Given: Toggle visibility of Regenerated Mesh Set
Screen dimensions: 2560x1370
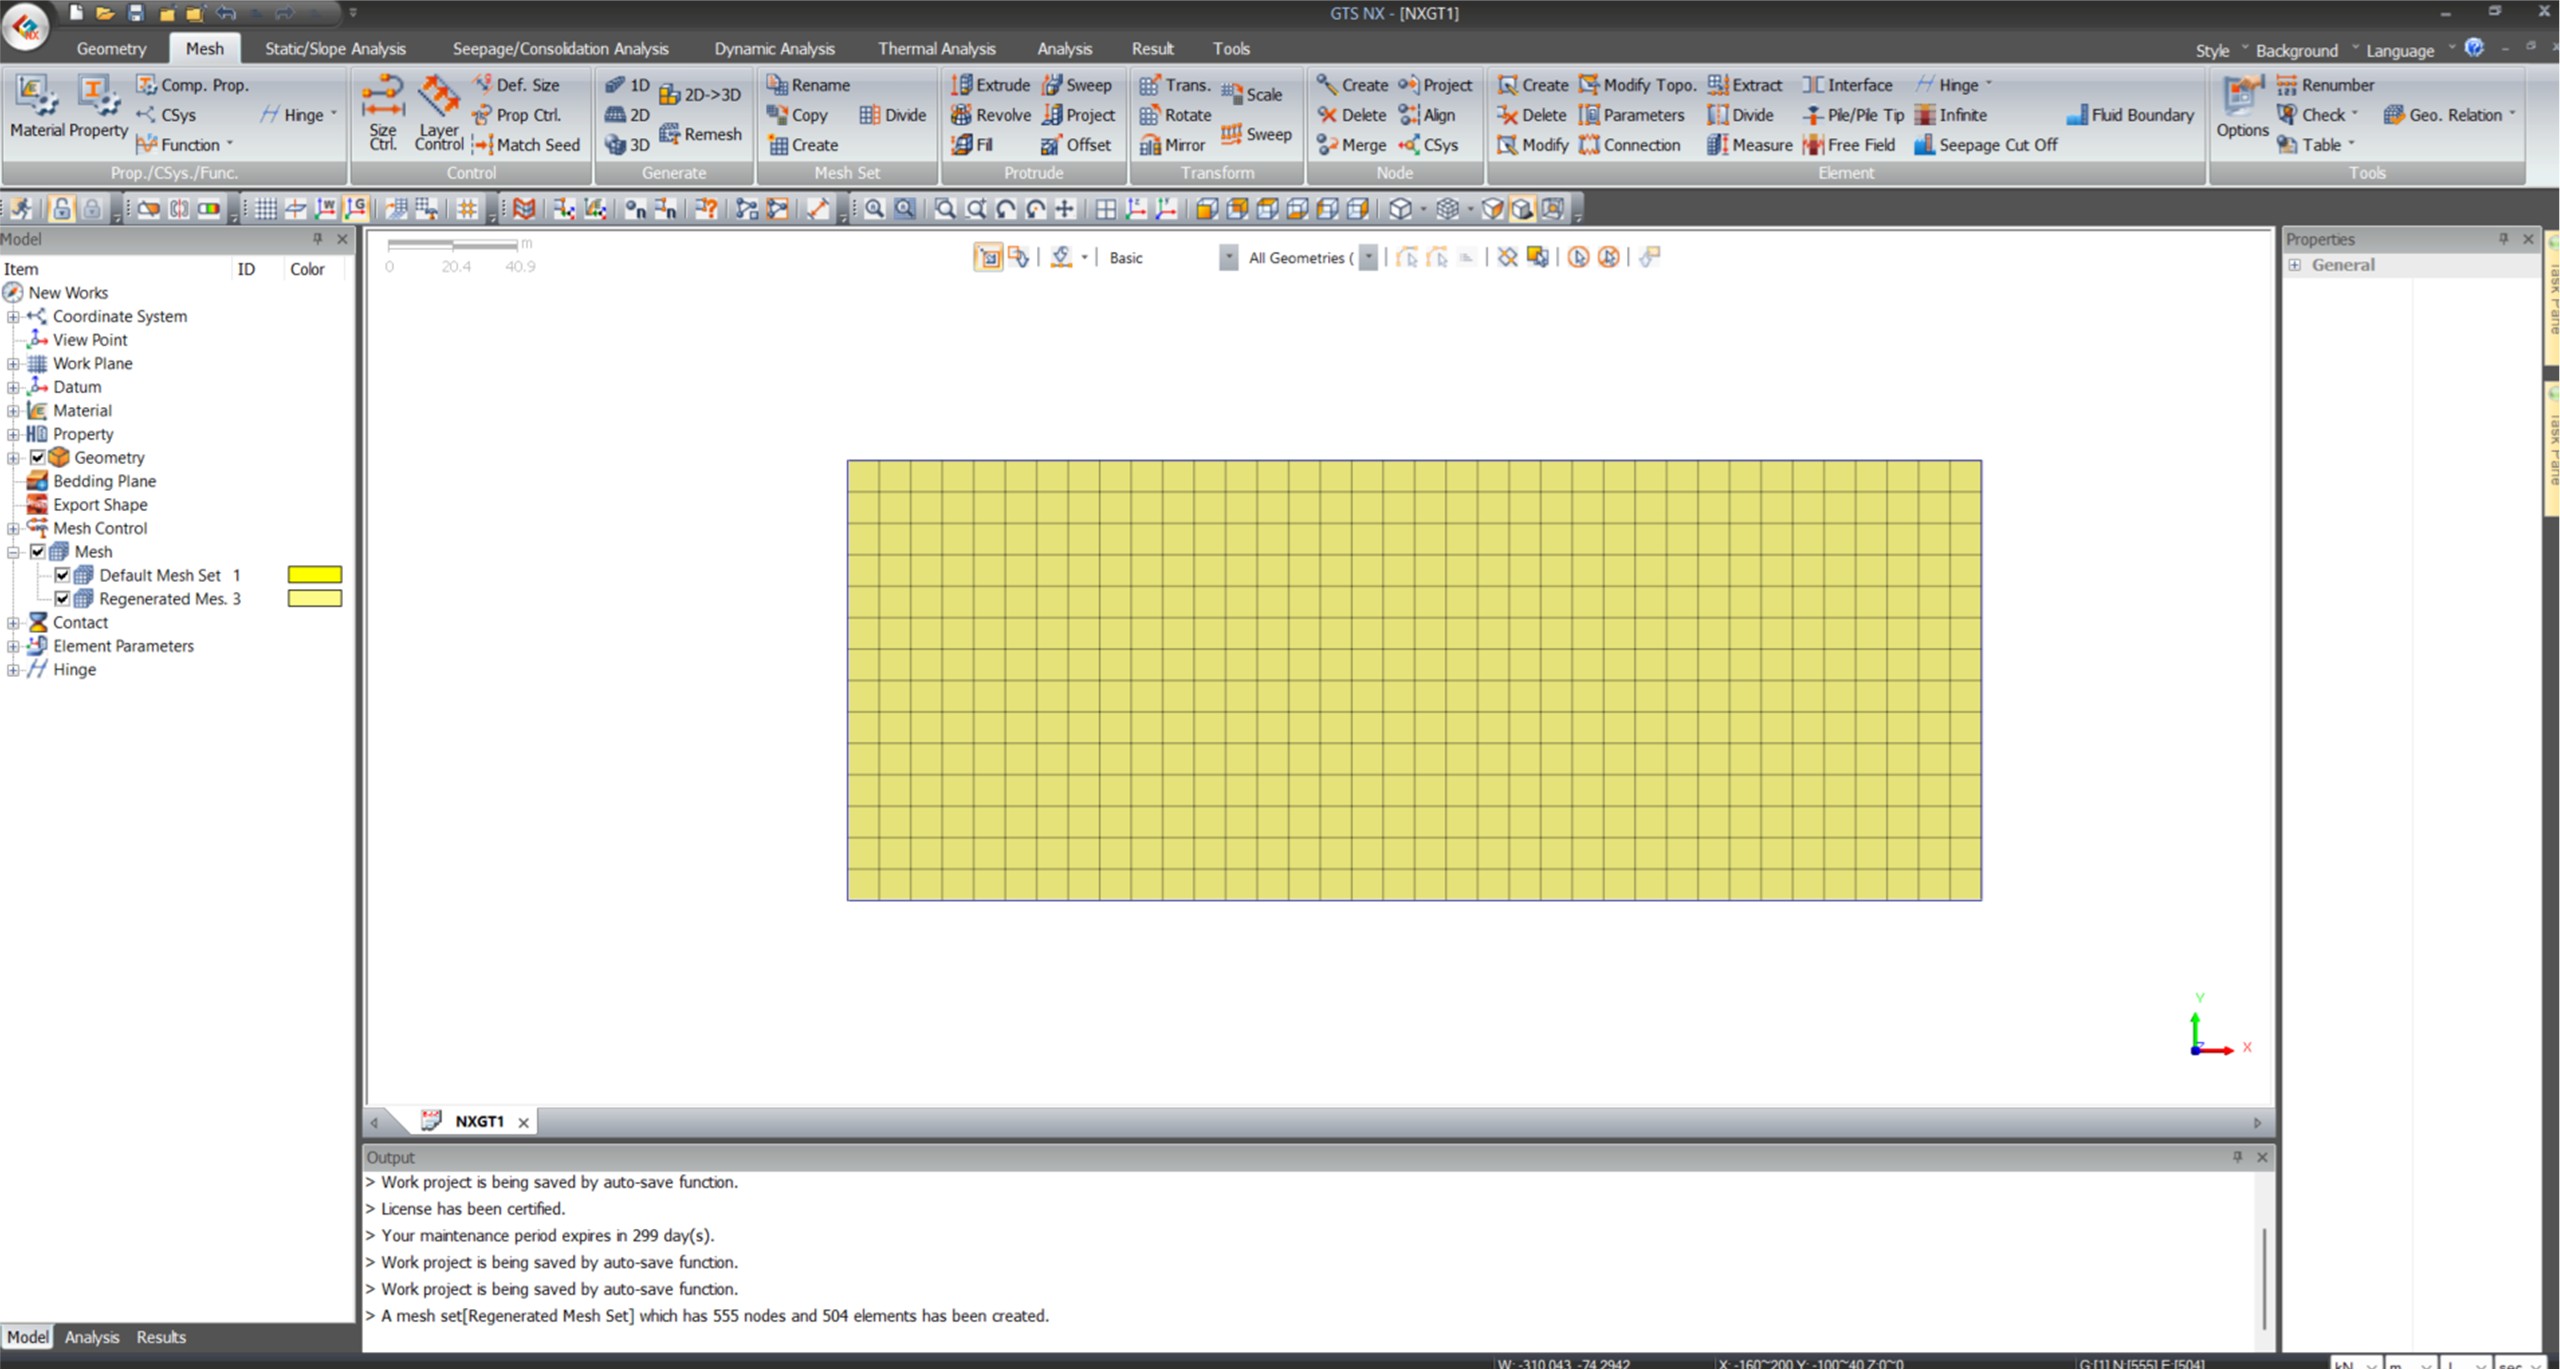Looking at the screenshot, I should point(62,599).
